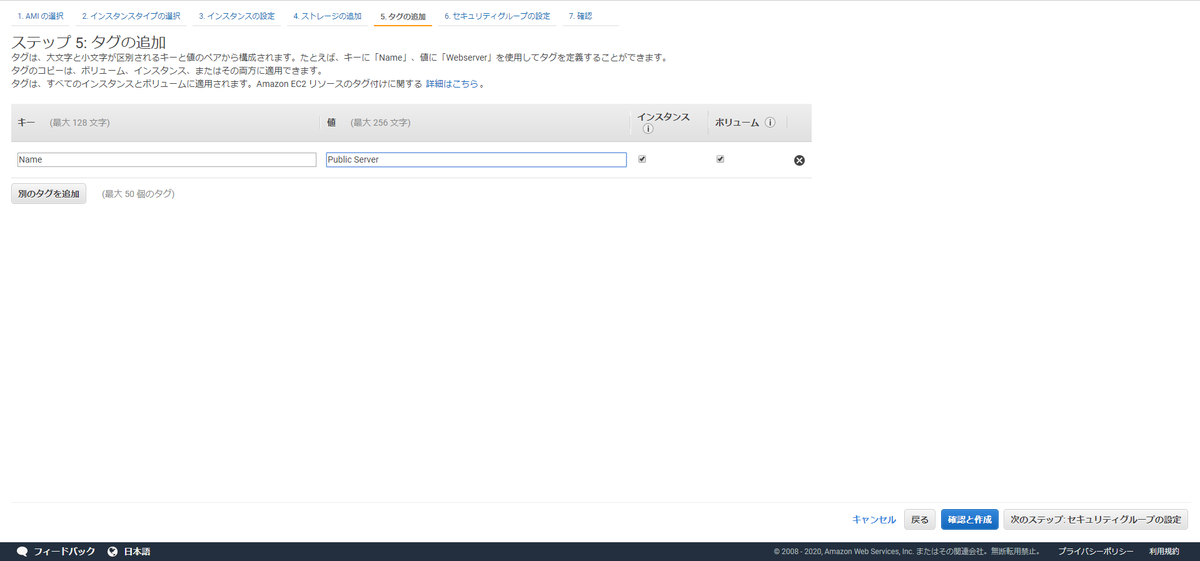Open 詳細はこちら link
This screenshot has height=561, width=1200.
coord(452,84)
